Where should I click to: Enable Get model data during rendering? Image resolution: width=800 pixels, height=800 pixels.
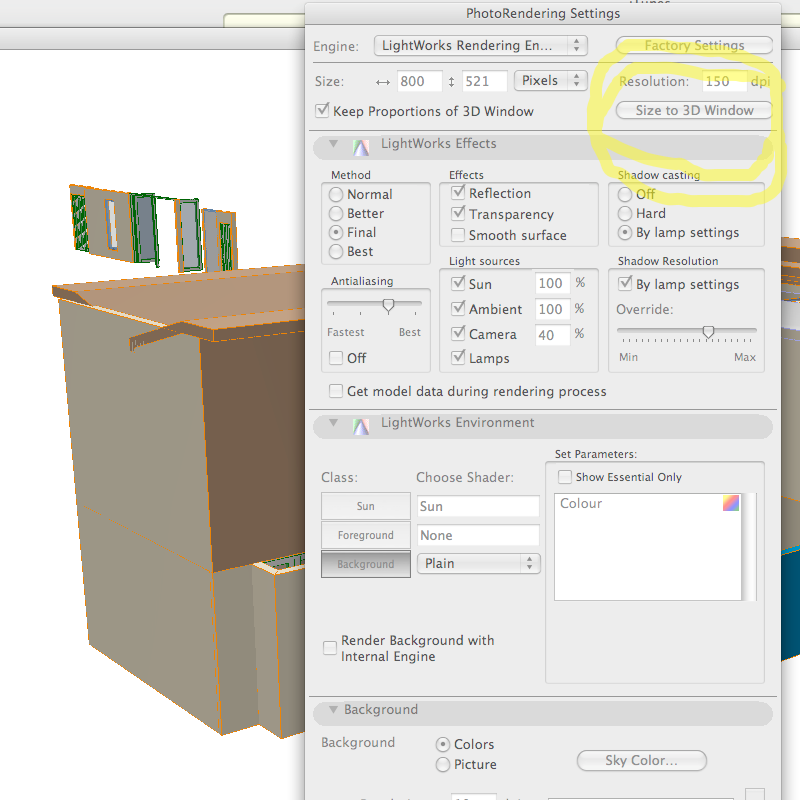[x=336, y=391]
